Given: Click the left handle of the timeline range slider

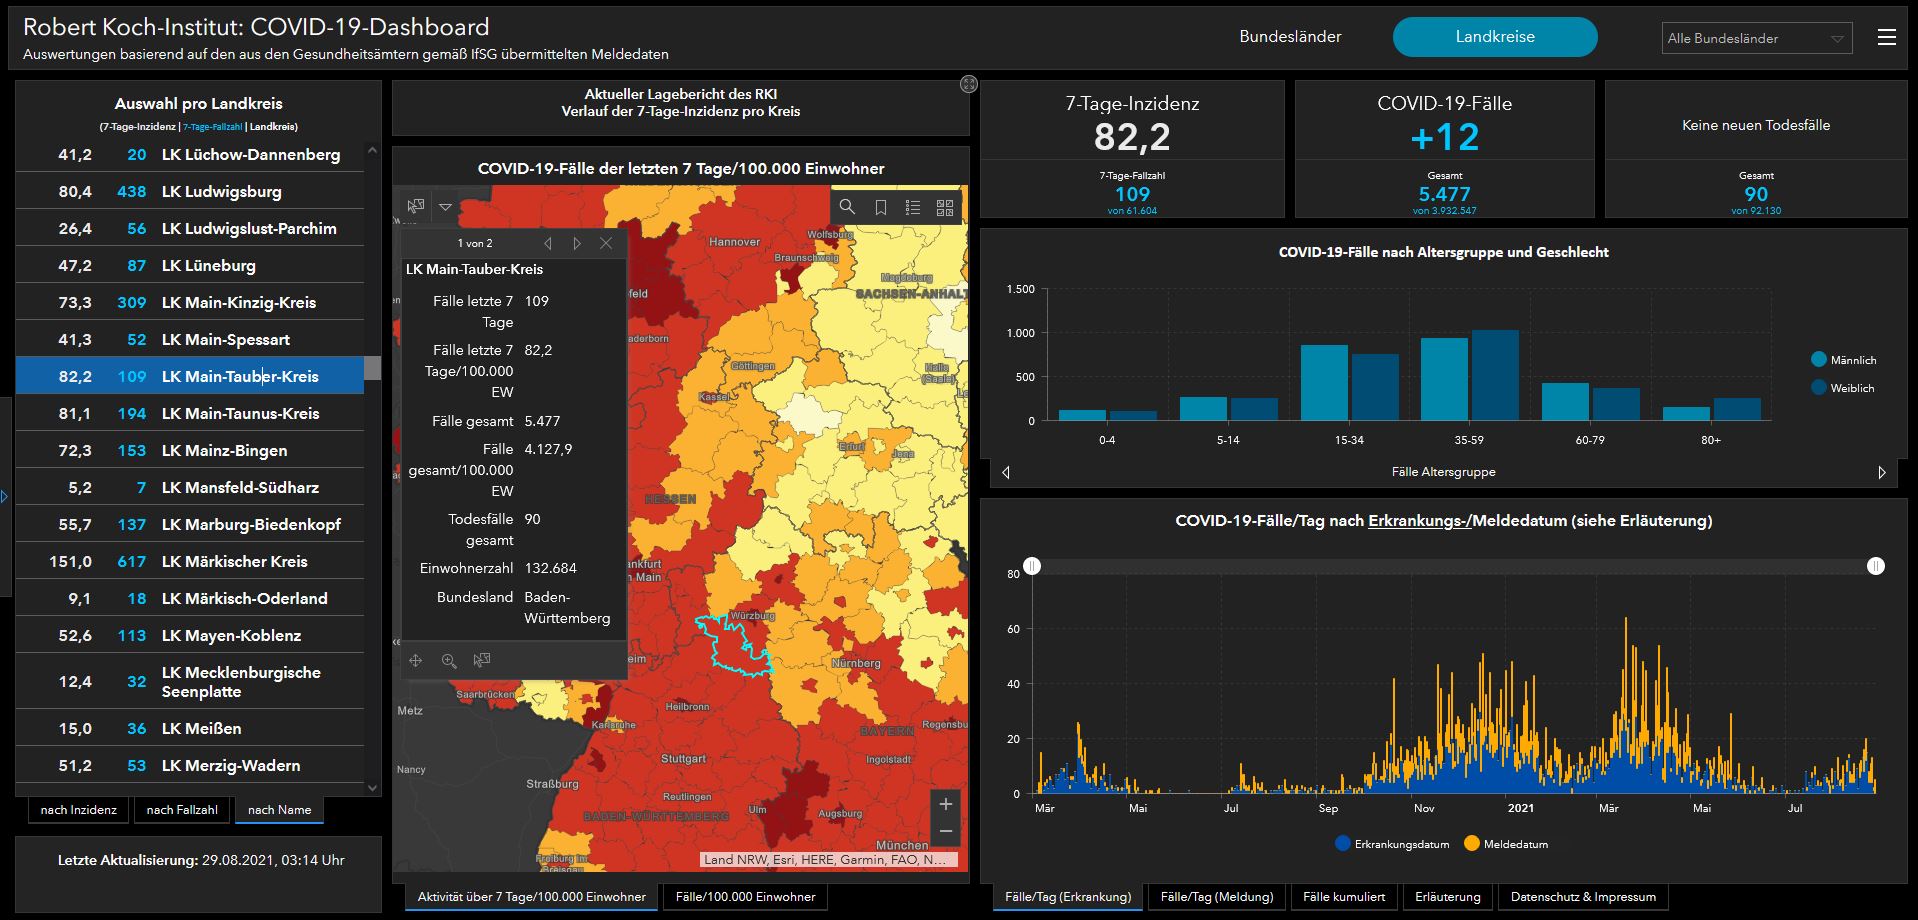Looking at the screenshot, I should pos(1032,566).
